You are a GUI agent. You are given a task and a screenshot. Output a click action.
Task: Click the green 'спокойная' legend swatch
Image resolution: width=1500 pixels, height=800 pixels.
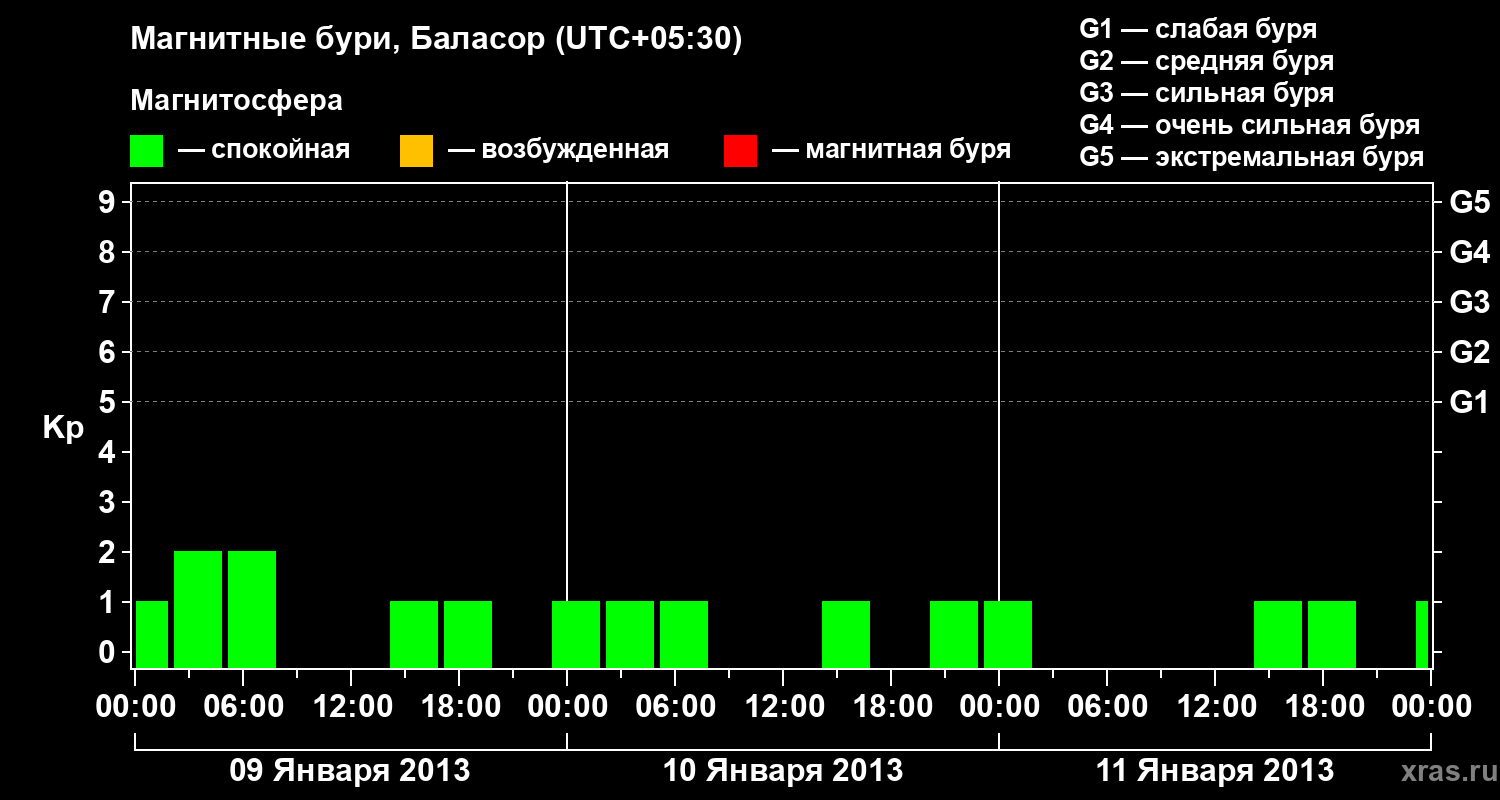(147, 151)
